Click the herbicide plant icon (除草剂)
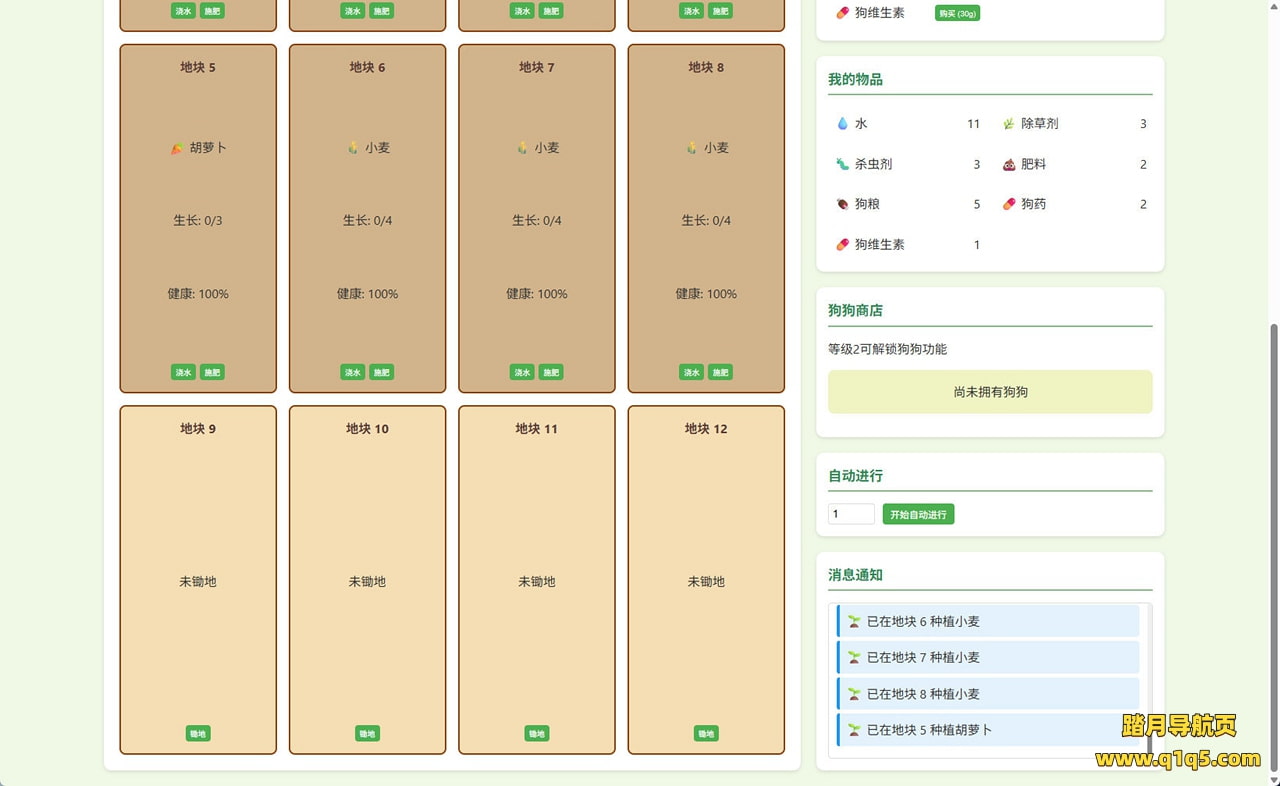Image resolution: width=1280 pixels, height=786 pixels. click(x=1008, y=124)
